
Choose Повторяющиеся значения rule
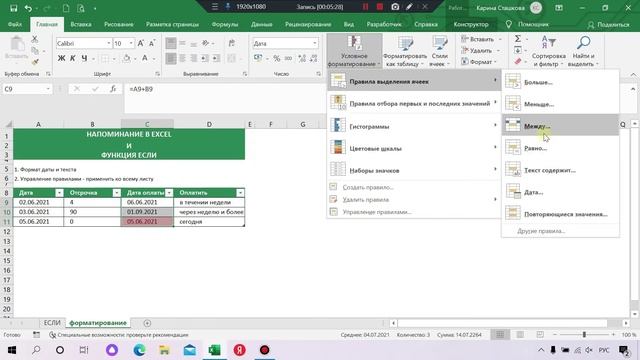point(560,214)
